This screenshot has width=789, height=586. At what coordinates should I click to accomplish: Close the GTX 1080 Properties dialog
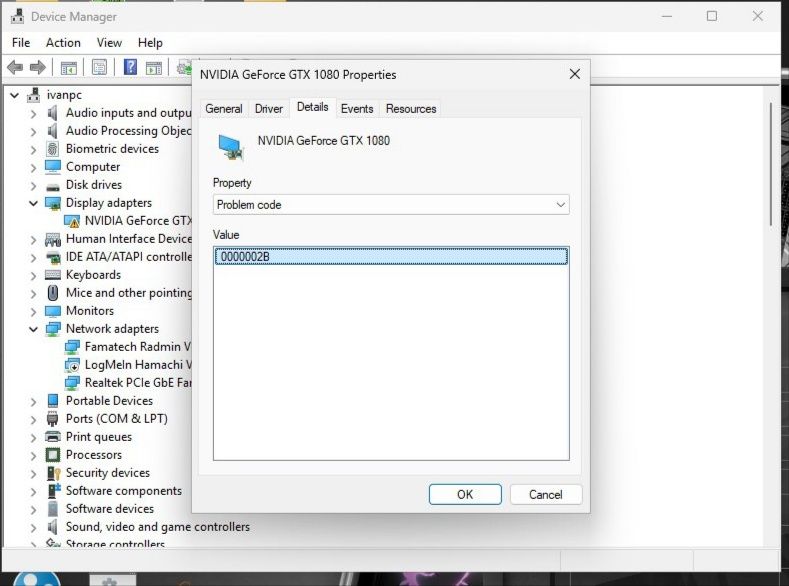coord(575,74)
